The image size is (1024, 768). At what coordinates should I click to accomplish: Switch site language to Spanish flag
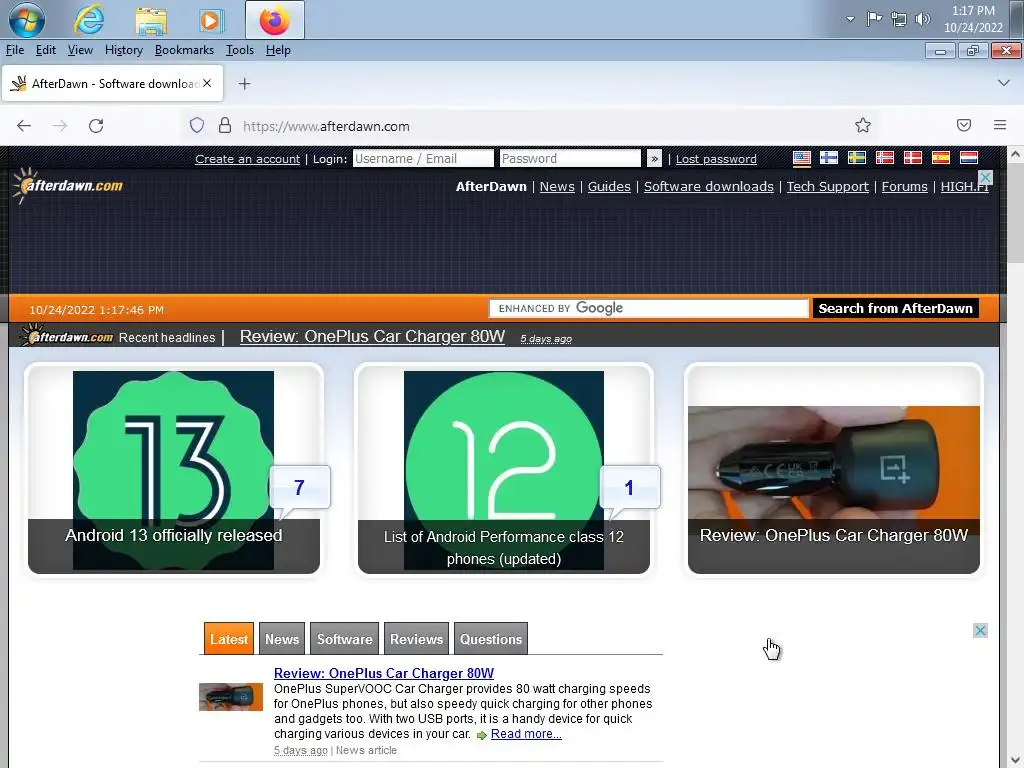(940, 158)
